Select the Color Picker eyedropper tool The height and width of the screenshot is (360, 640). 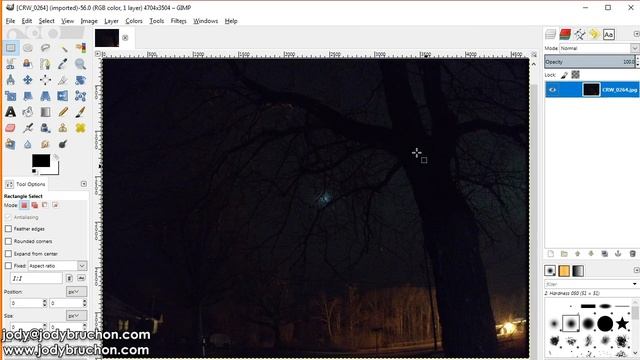[x=63, y=64]
